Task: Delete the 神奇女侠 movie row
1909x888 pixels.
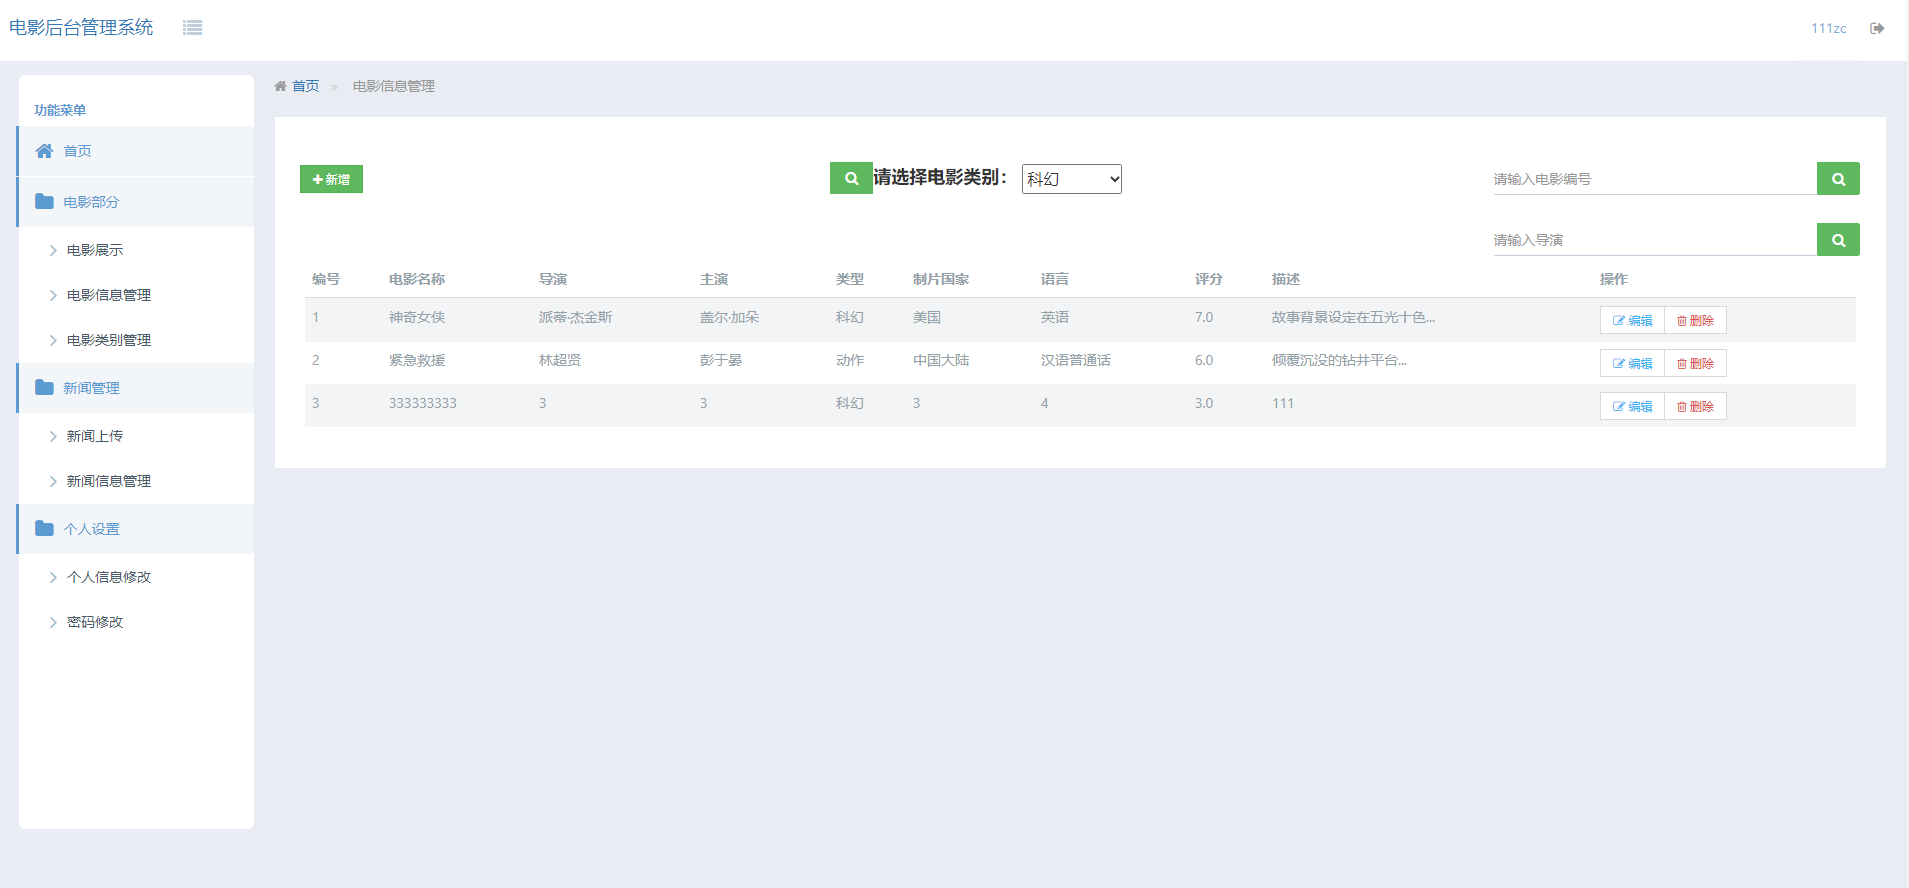Action: point(1695,320)
